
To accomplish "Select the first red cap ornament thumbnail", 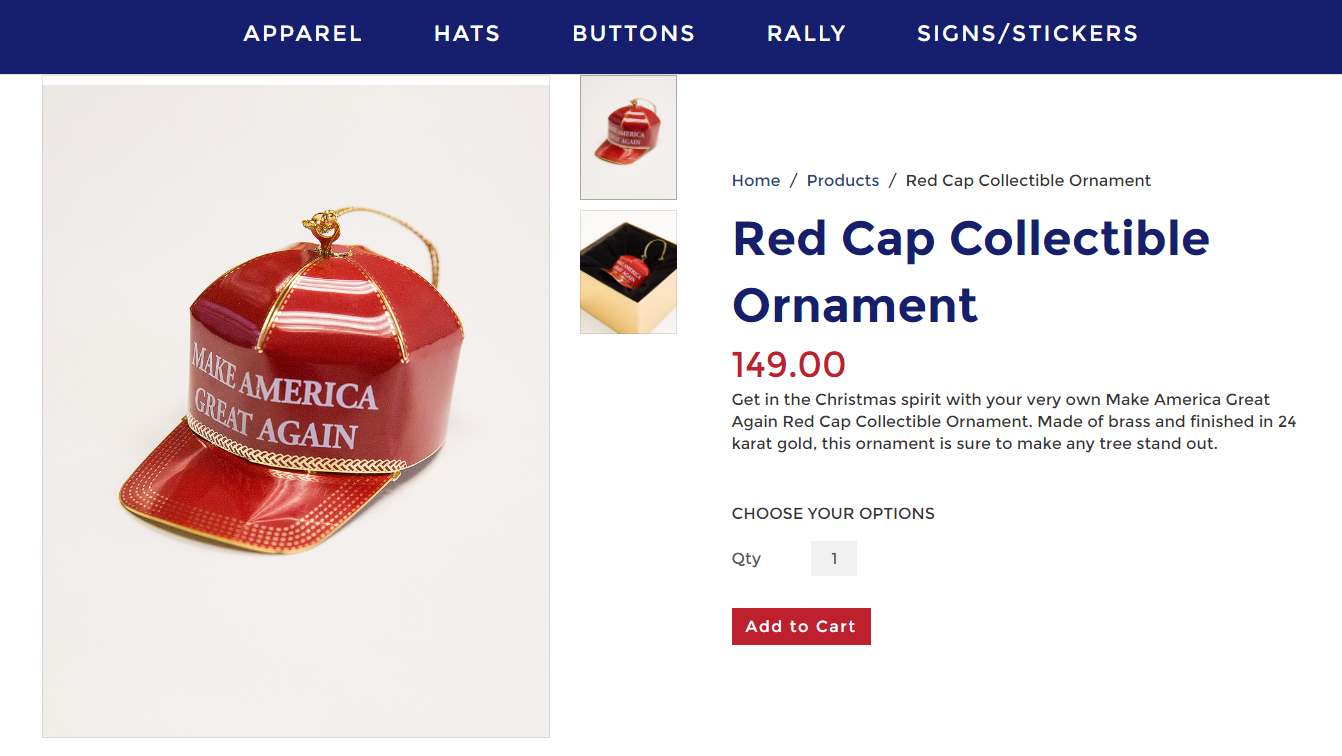I will click(x=628, y=137).
